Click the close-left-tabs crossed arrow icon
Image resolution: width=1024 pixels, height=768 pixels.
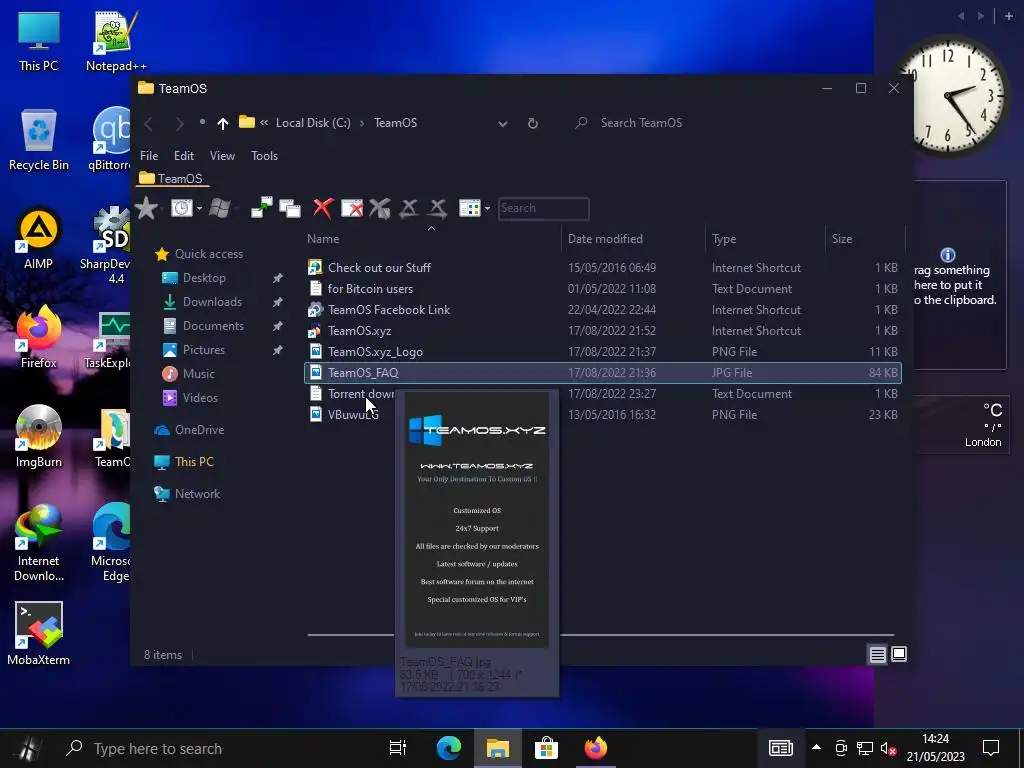pyautogui.click(x=409, y=208)
